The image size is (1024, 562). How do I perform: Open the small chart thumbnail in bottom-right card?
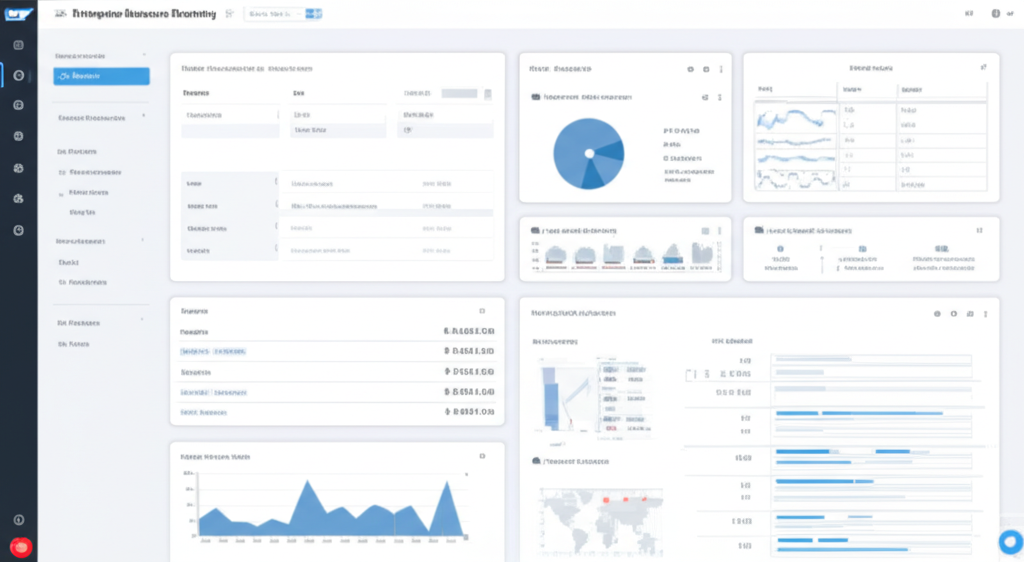pos(593,398)
